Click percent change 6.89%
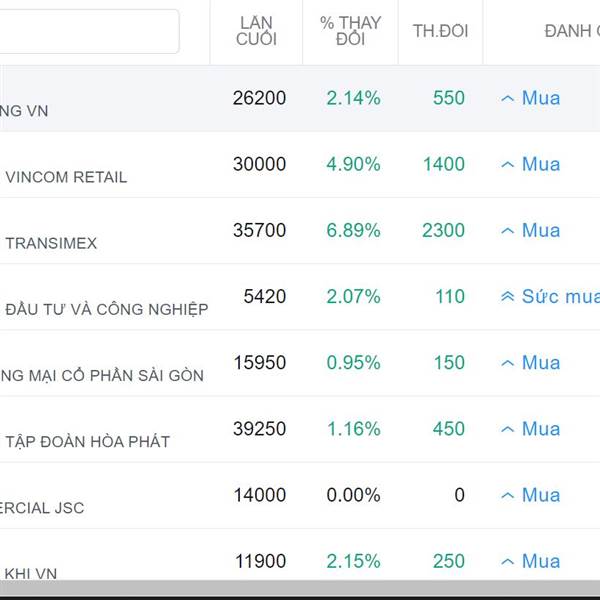600x600 pixels. click(354, 230)
